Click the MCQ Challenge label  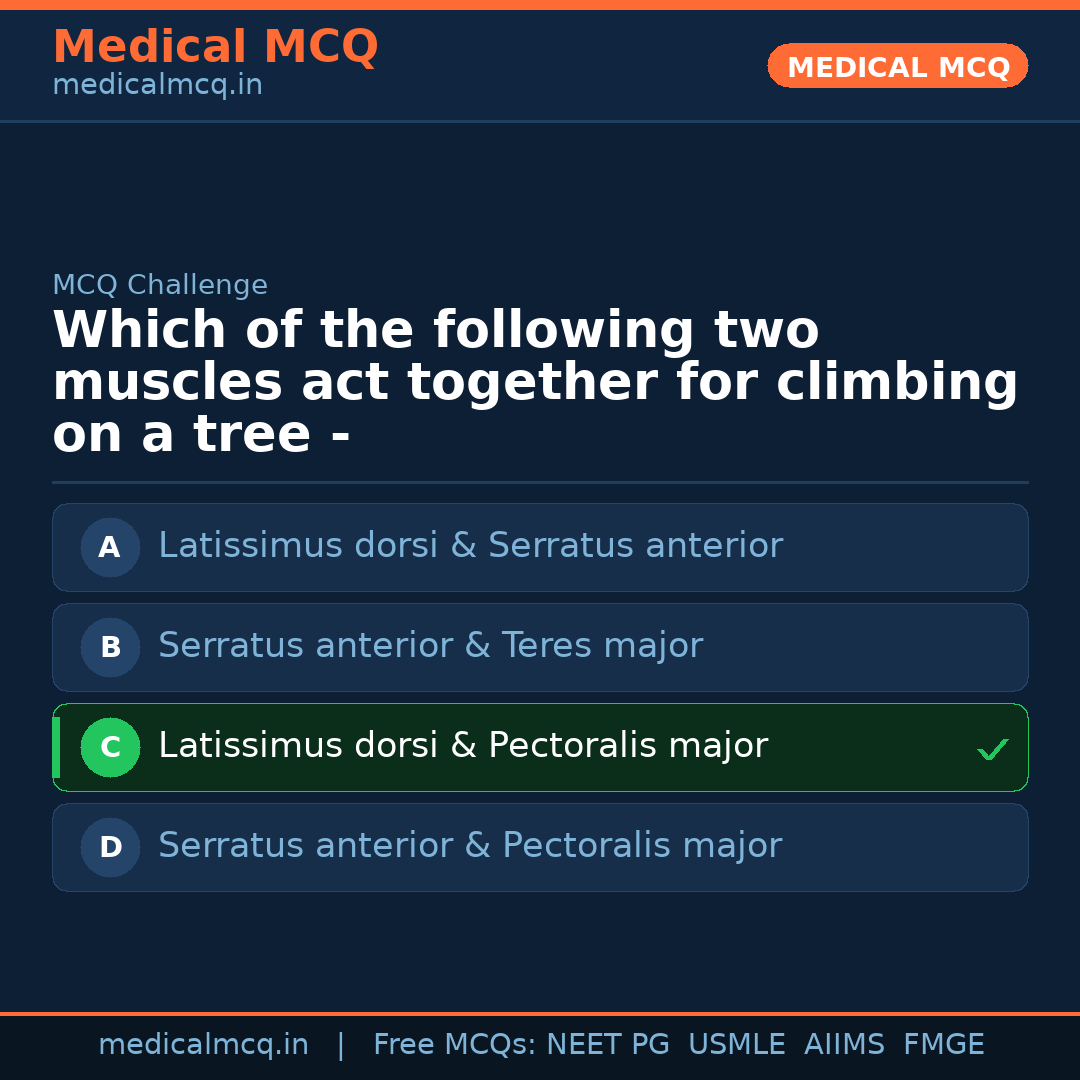[x=160, y=285]
